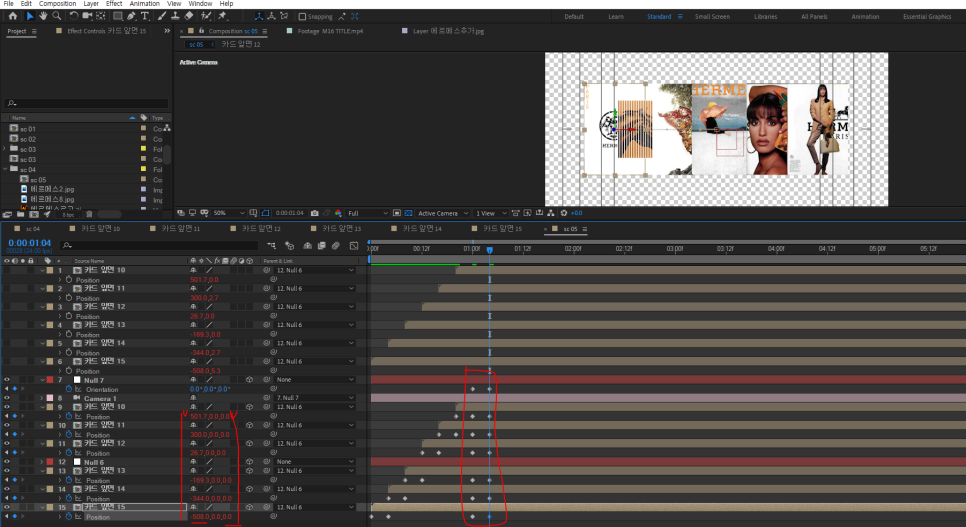Hide the Null 6 layer eye

pos(7,462)
